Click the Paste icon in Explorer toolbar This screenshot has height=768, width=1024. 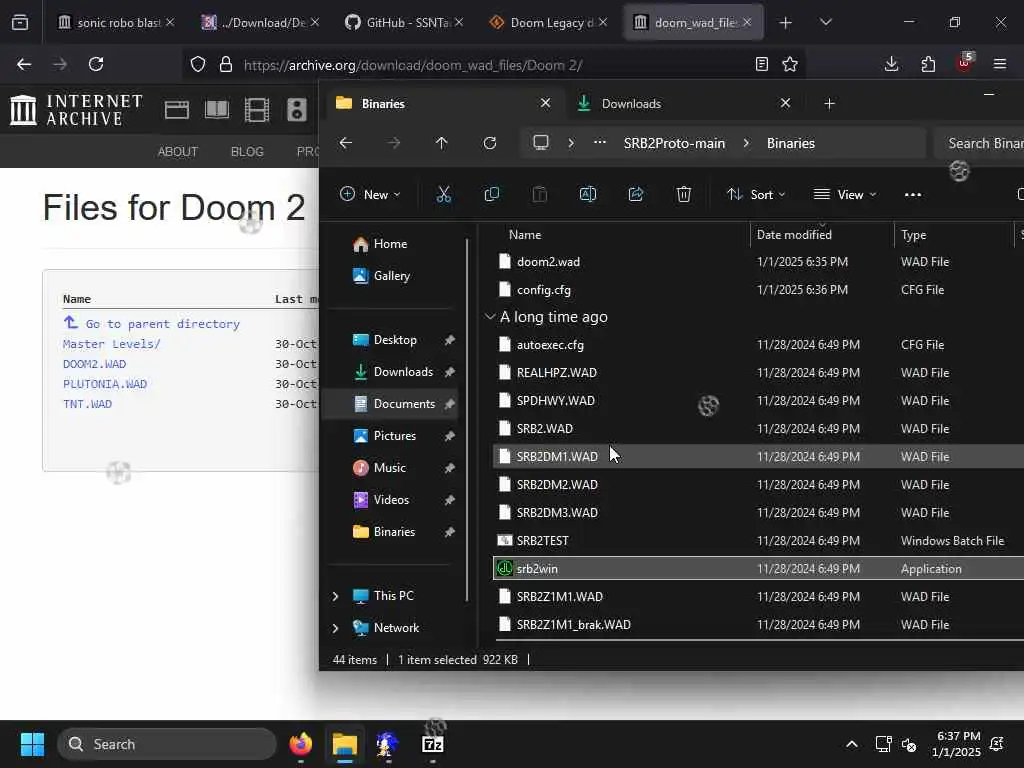click(x=539, y=195)
